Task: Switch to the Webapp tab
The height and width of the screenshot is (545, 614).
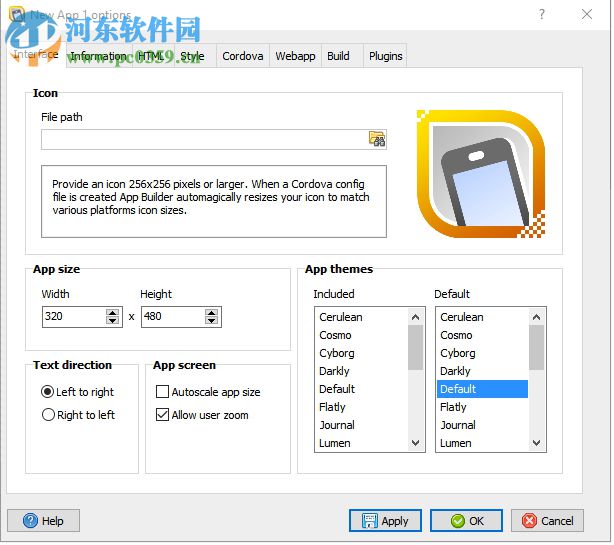Action: pyautogui.click(x=296, y=56)
